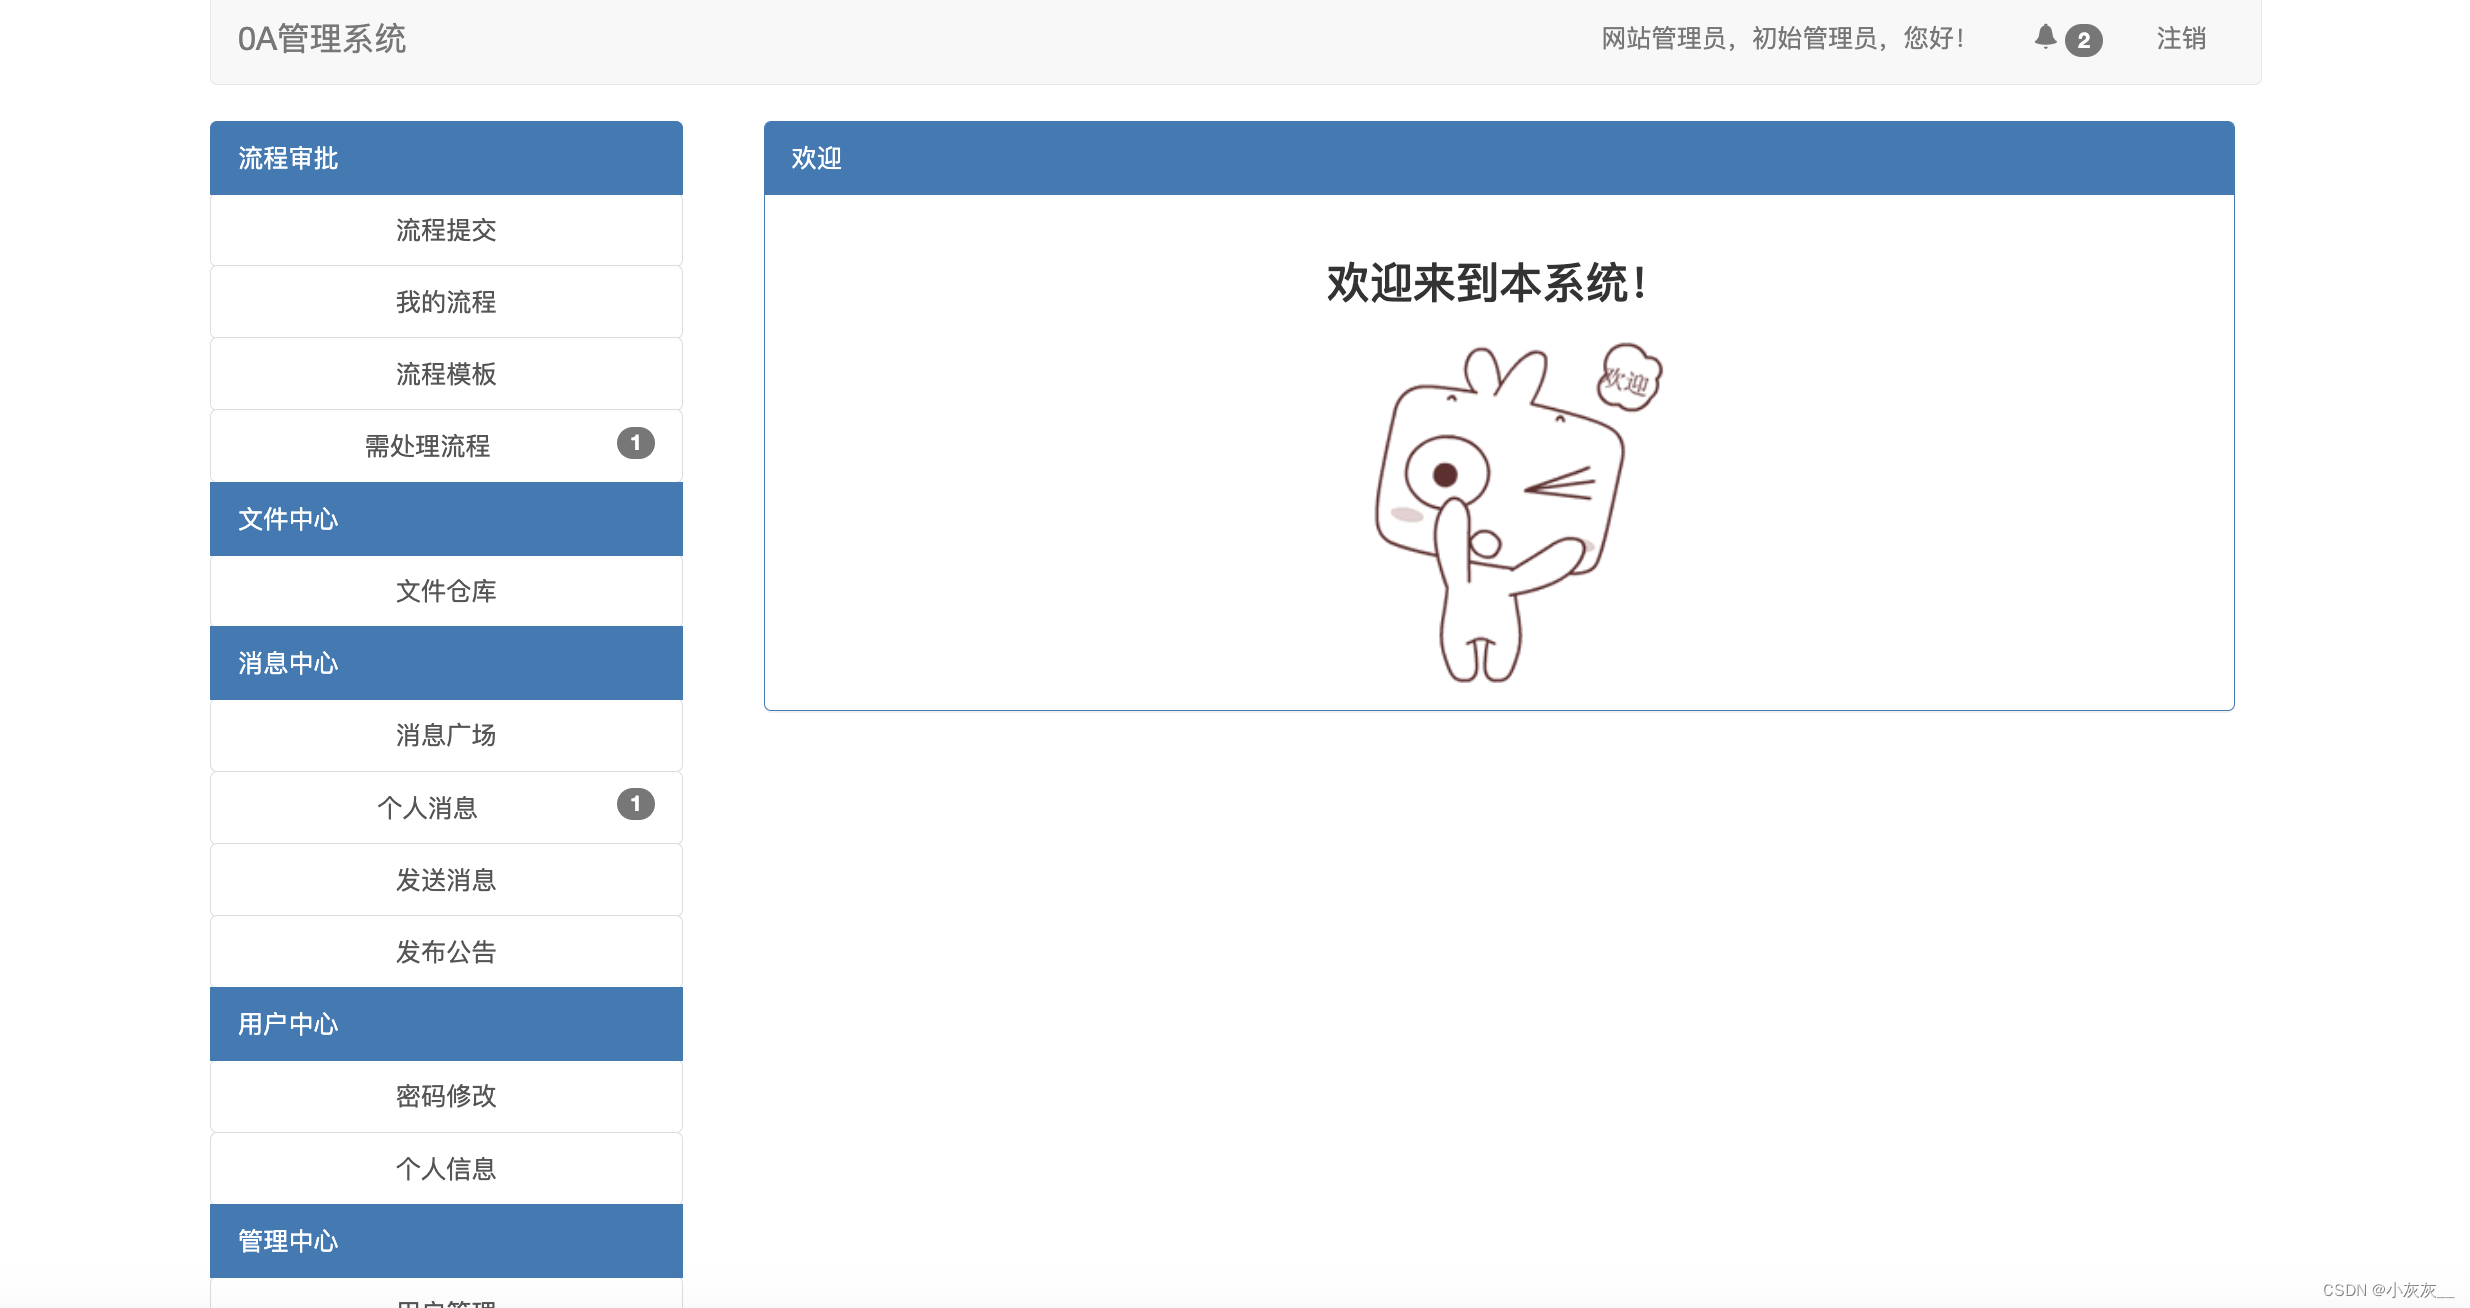This screenshot has height=1308, width=2470.
Task: Open 发送消息 to send a message
Action: pos(446,879)
